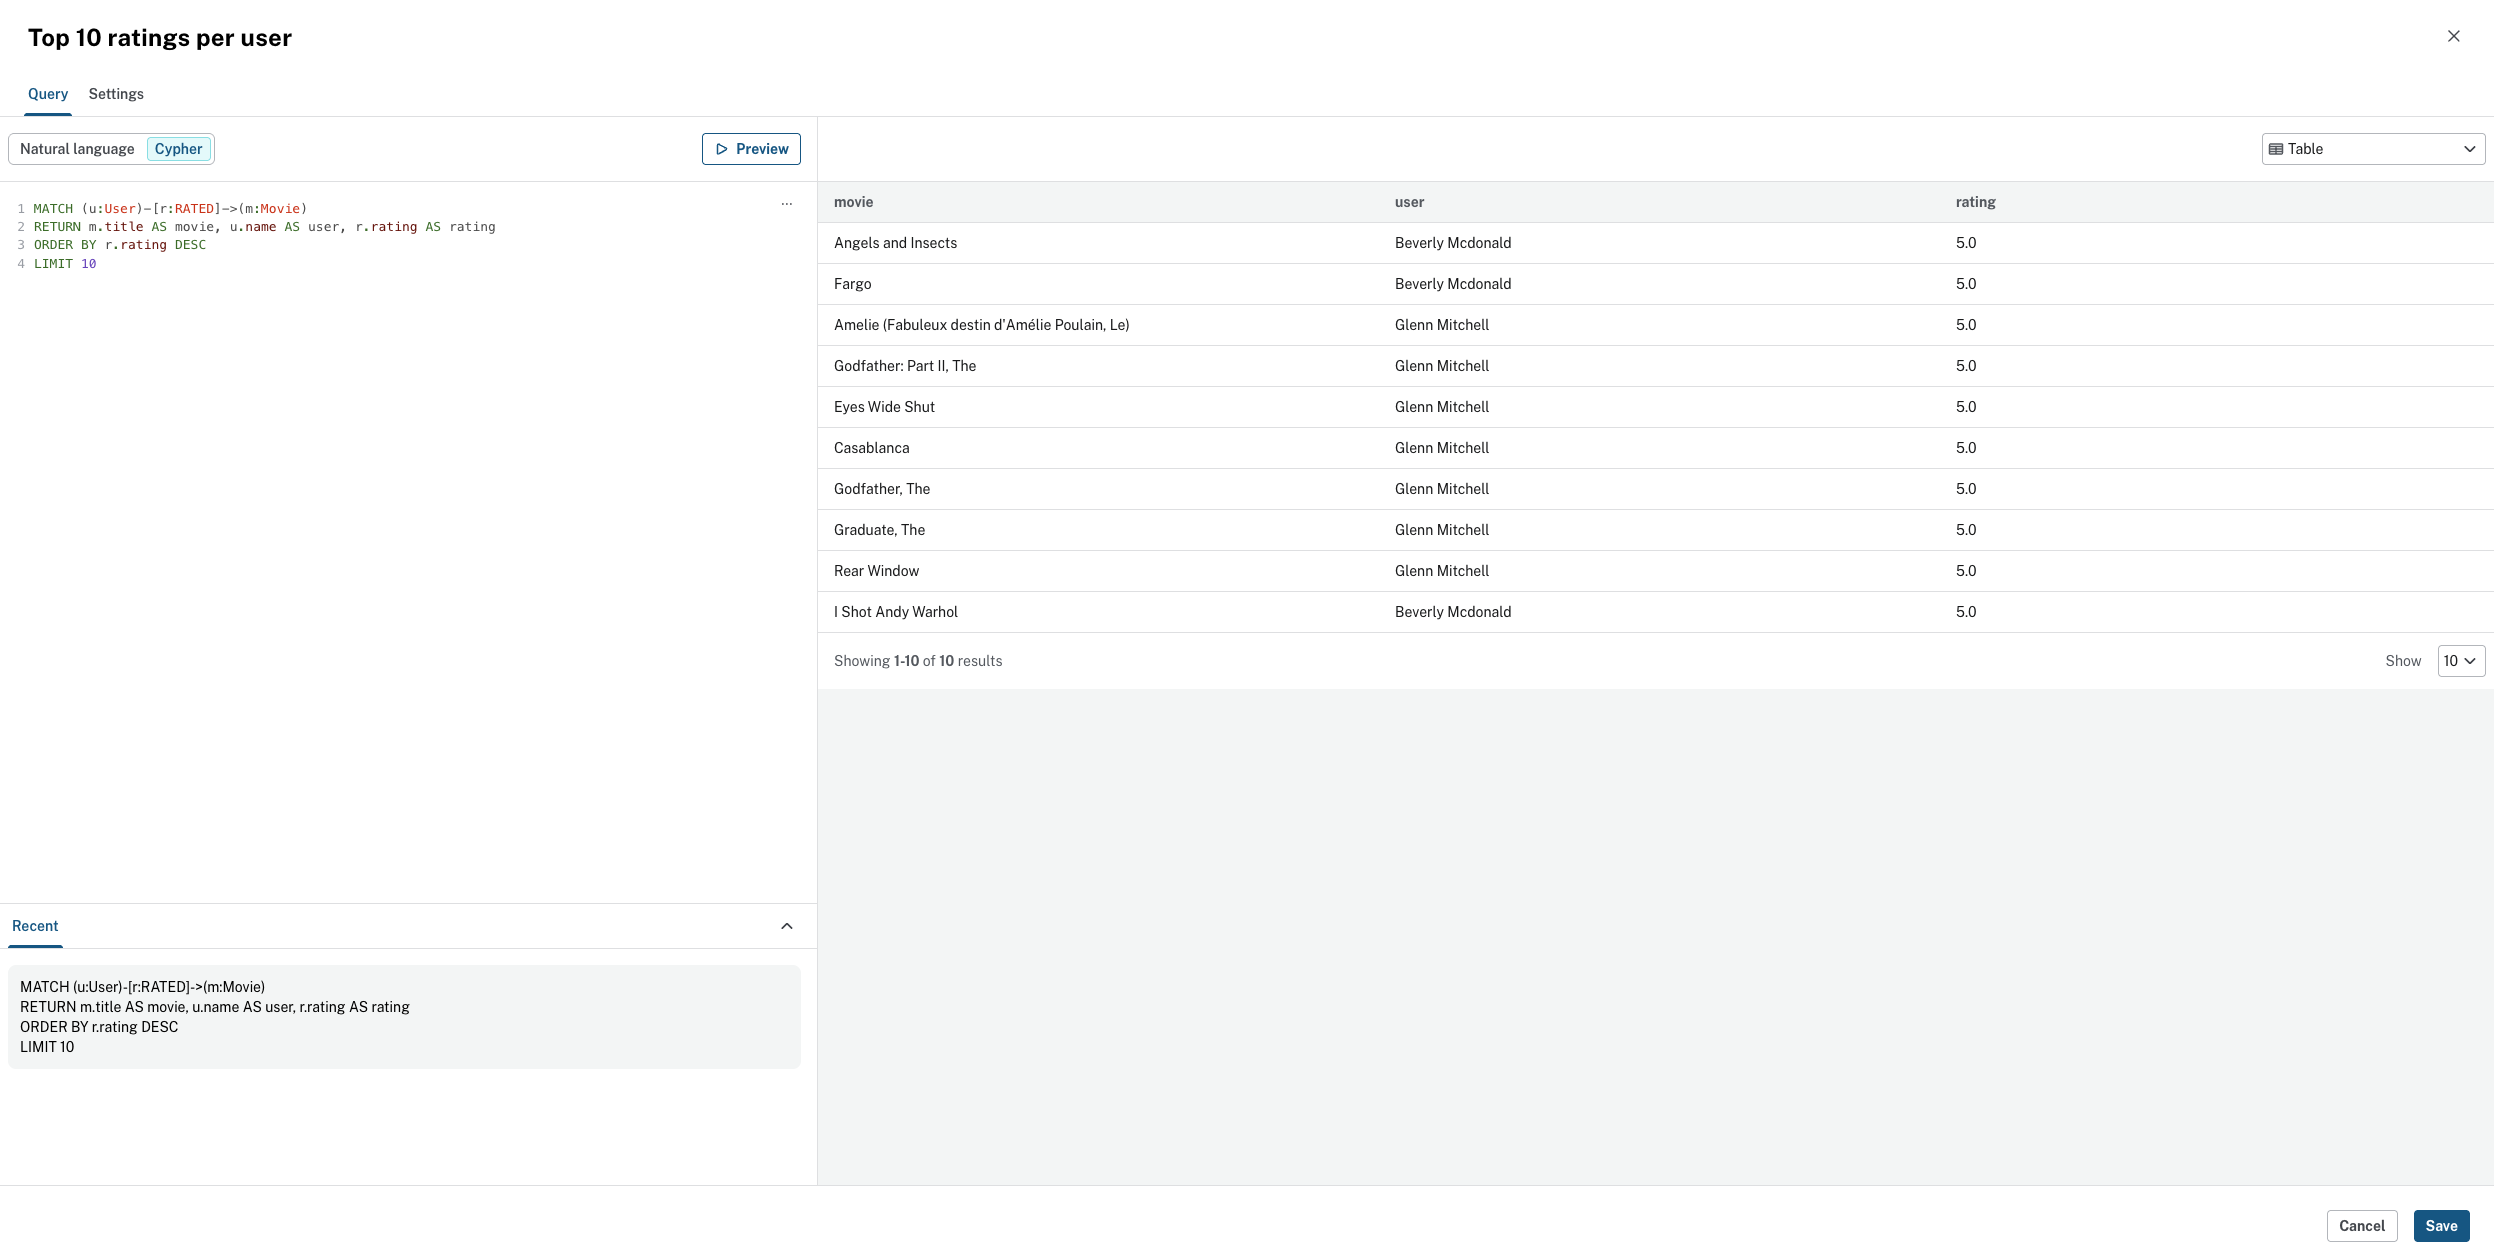Open the Recent tab in the history panel
Image resolution: width=2494 pixels, height=1260 pixels.
[x=35, y=926]
